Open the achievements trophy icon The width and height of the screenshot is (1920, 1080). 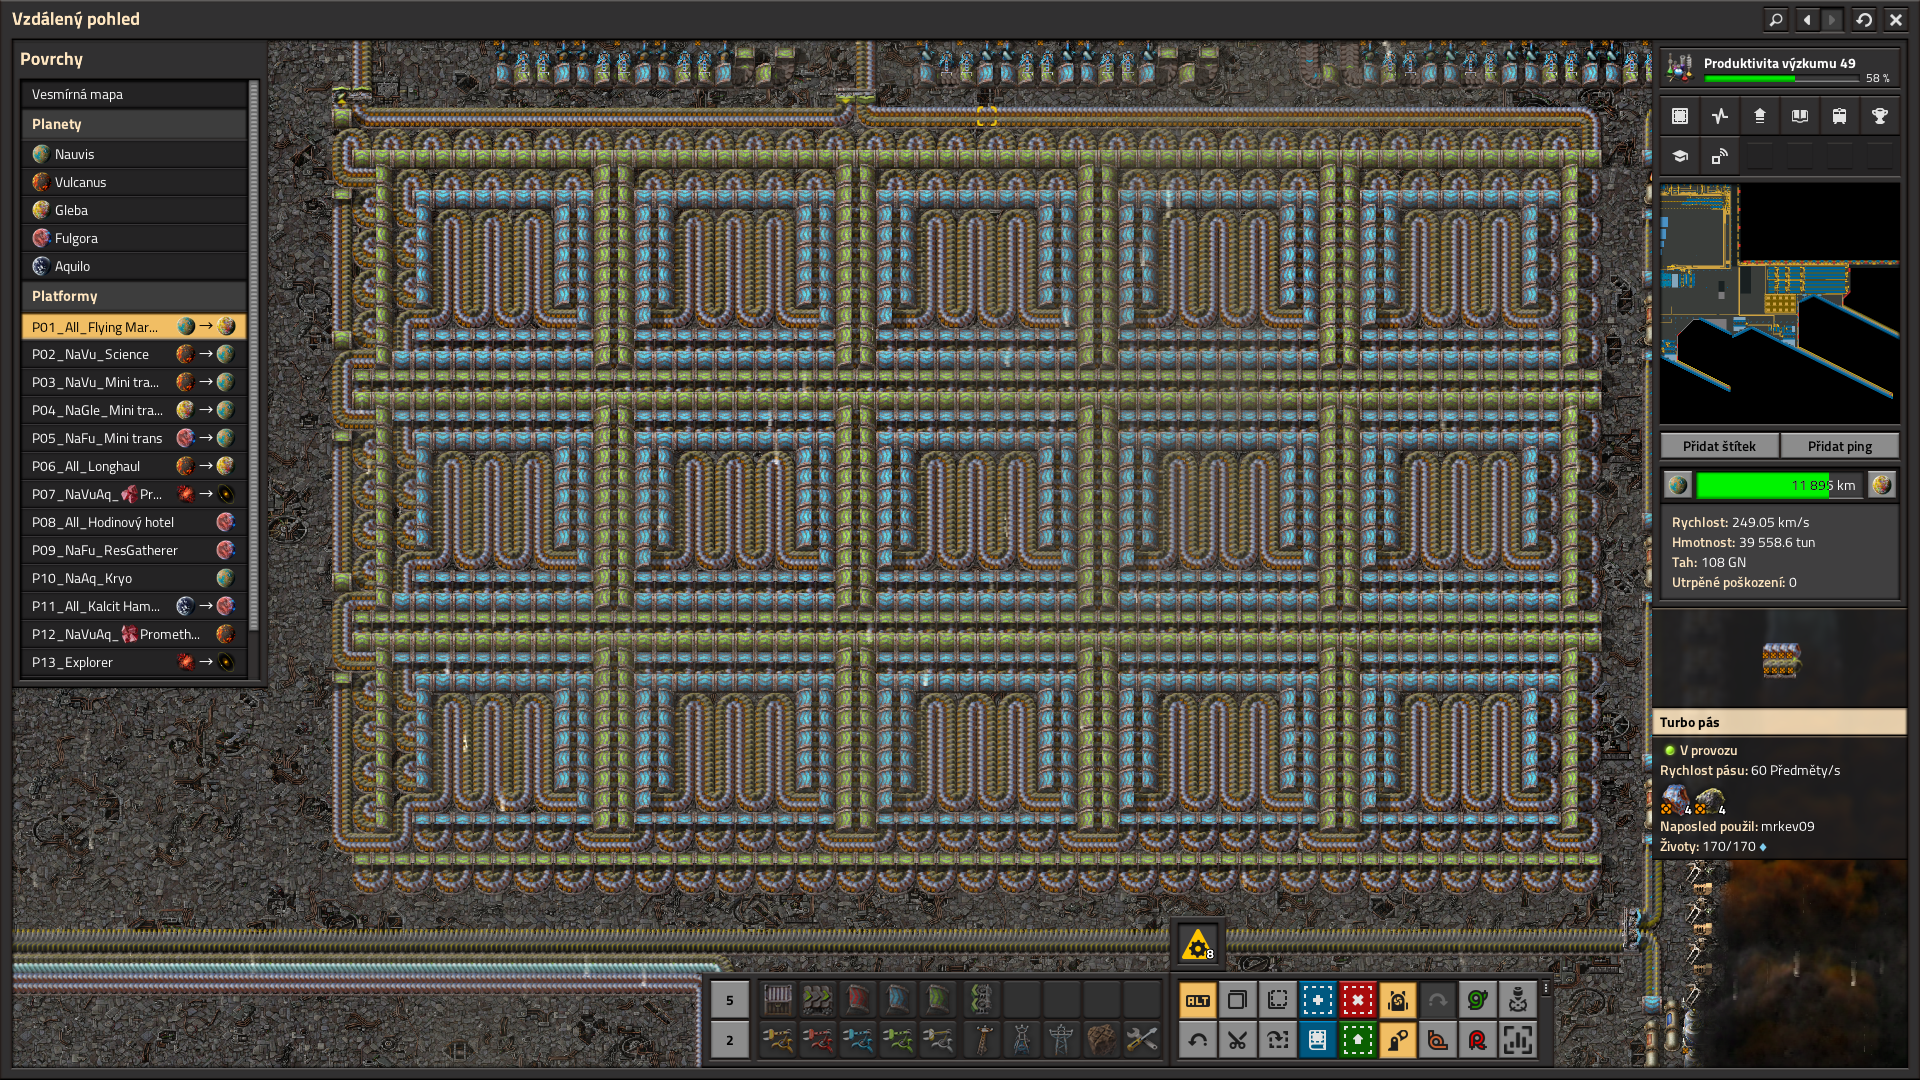1879,116
